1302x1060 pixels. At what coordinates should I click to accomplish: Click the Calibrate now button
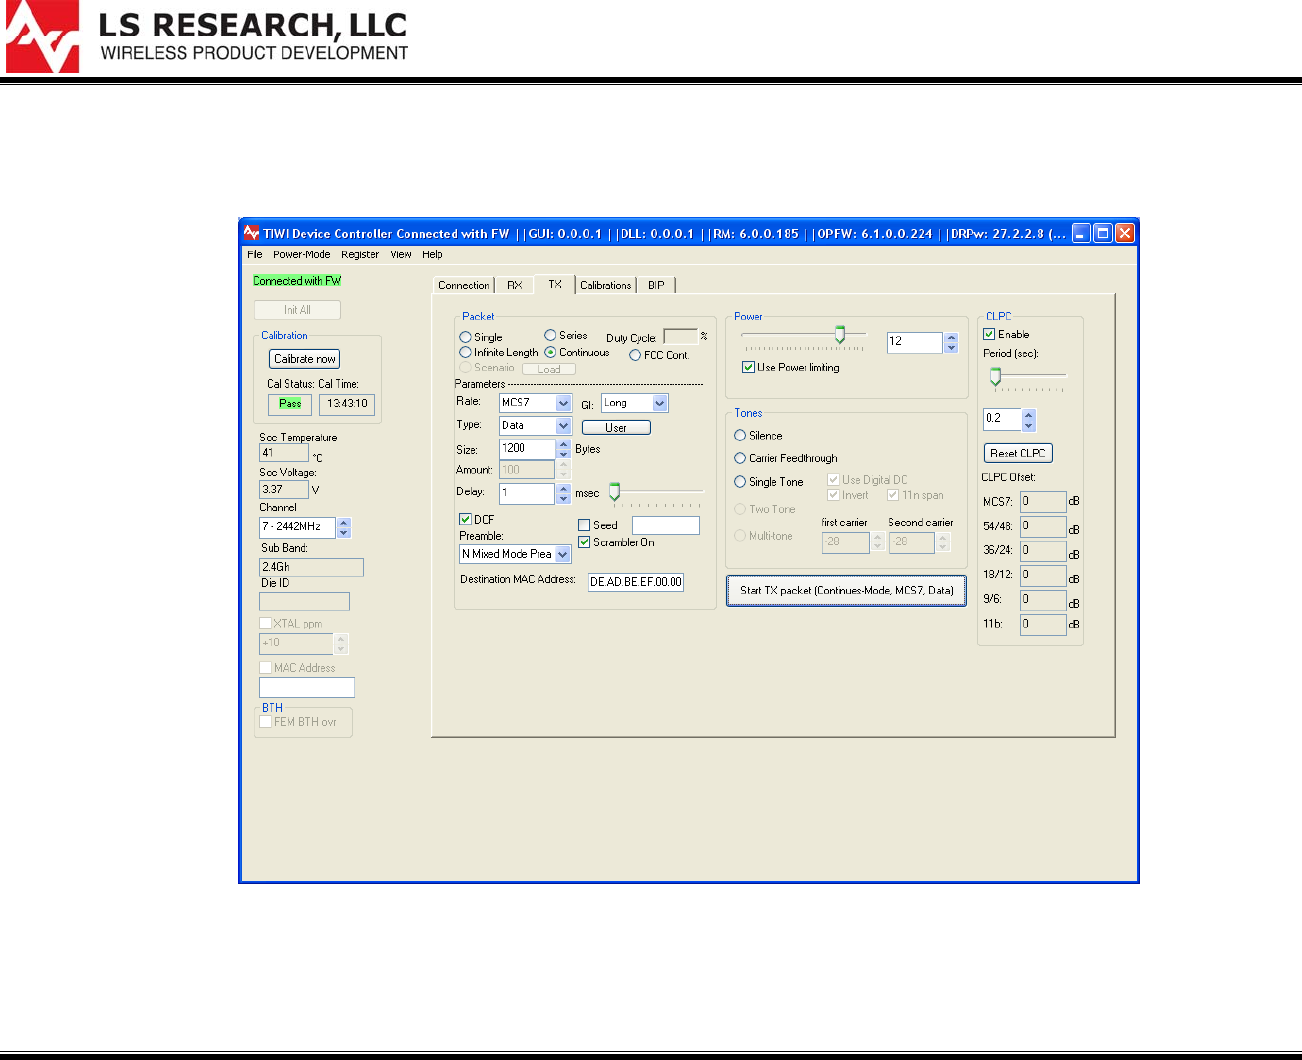pyautogui.click(x=305, y=359)
